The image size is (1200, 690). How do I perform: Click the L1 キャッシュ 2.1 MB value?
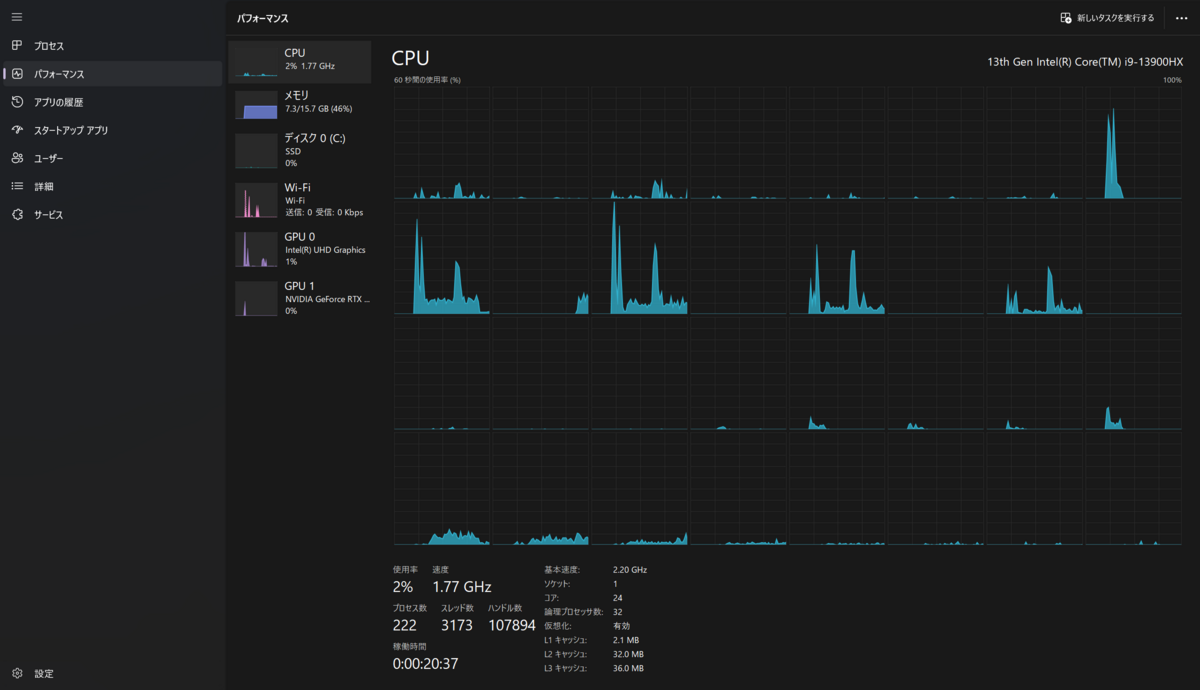coord(626,639)
